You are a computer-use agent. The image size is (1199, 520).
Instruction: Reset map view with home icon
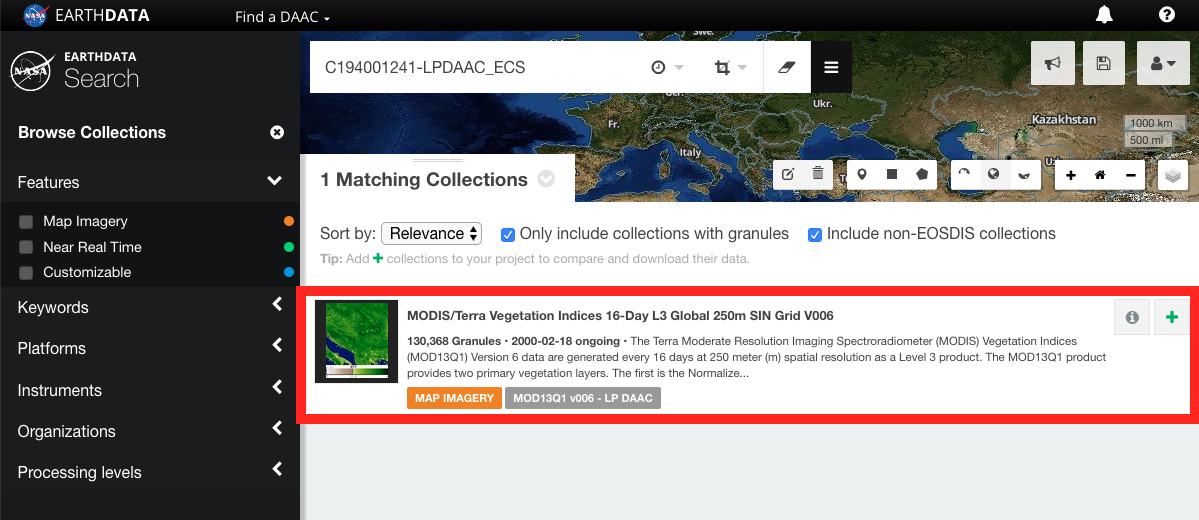pyautogui.click(x=1100, y=175)
